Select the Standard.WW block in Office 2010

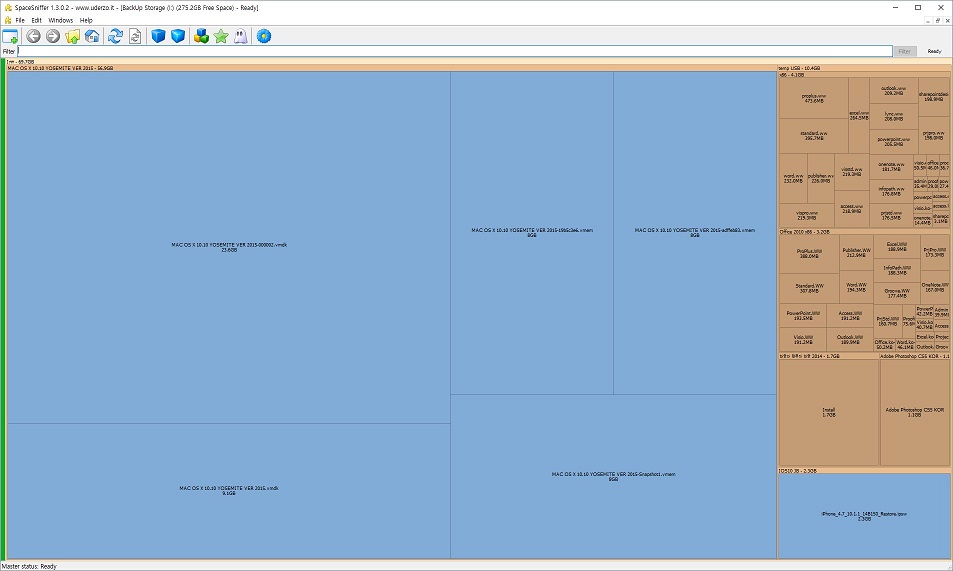809,288
